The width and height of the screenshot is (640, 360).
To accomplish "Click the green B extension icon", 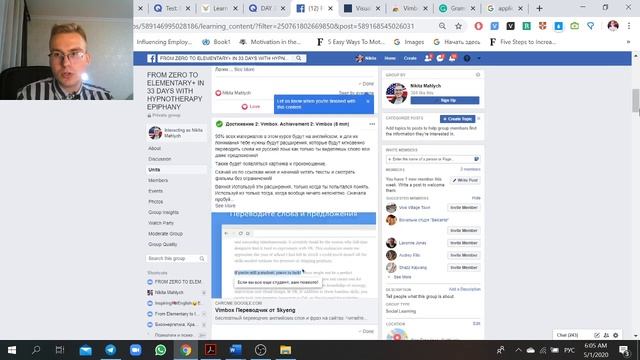I will [527, 26].
